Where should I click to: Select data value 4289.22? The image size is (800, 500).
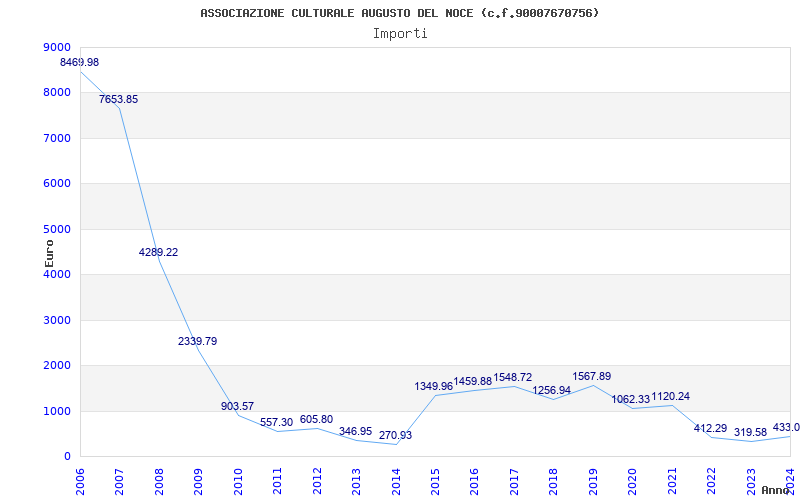pyautogui.click(x=158, y=252)
